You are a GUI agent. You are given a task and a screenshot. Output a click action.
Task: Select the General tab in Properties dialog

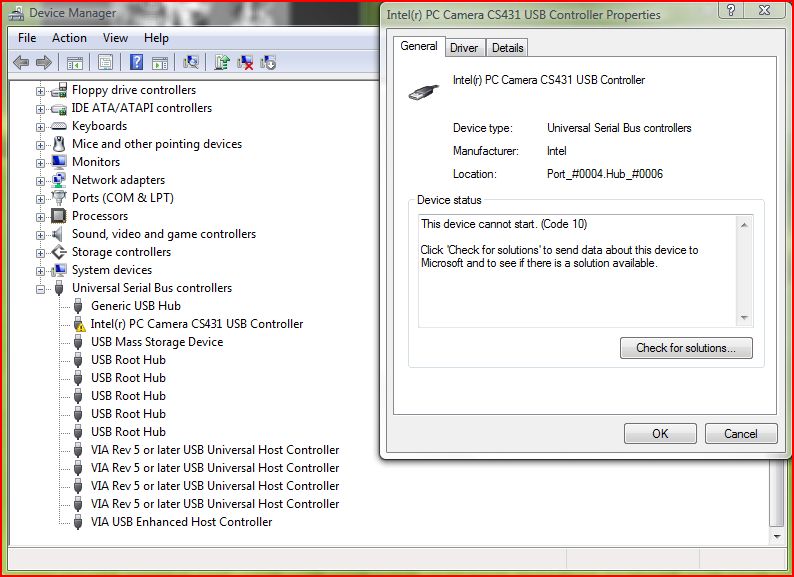[x=419, y=46]
